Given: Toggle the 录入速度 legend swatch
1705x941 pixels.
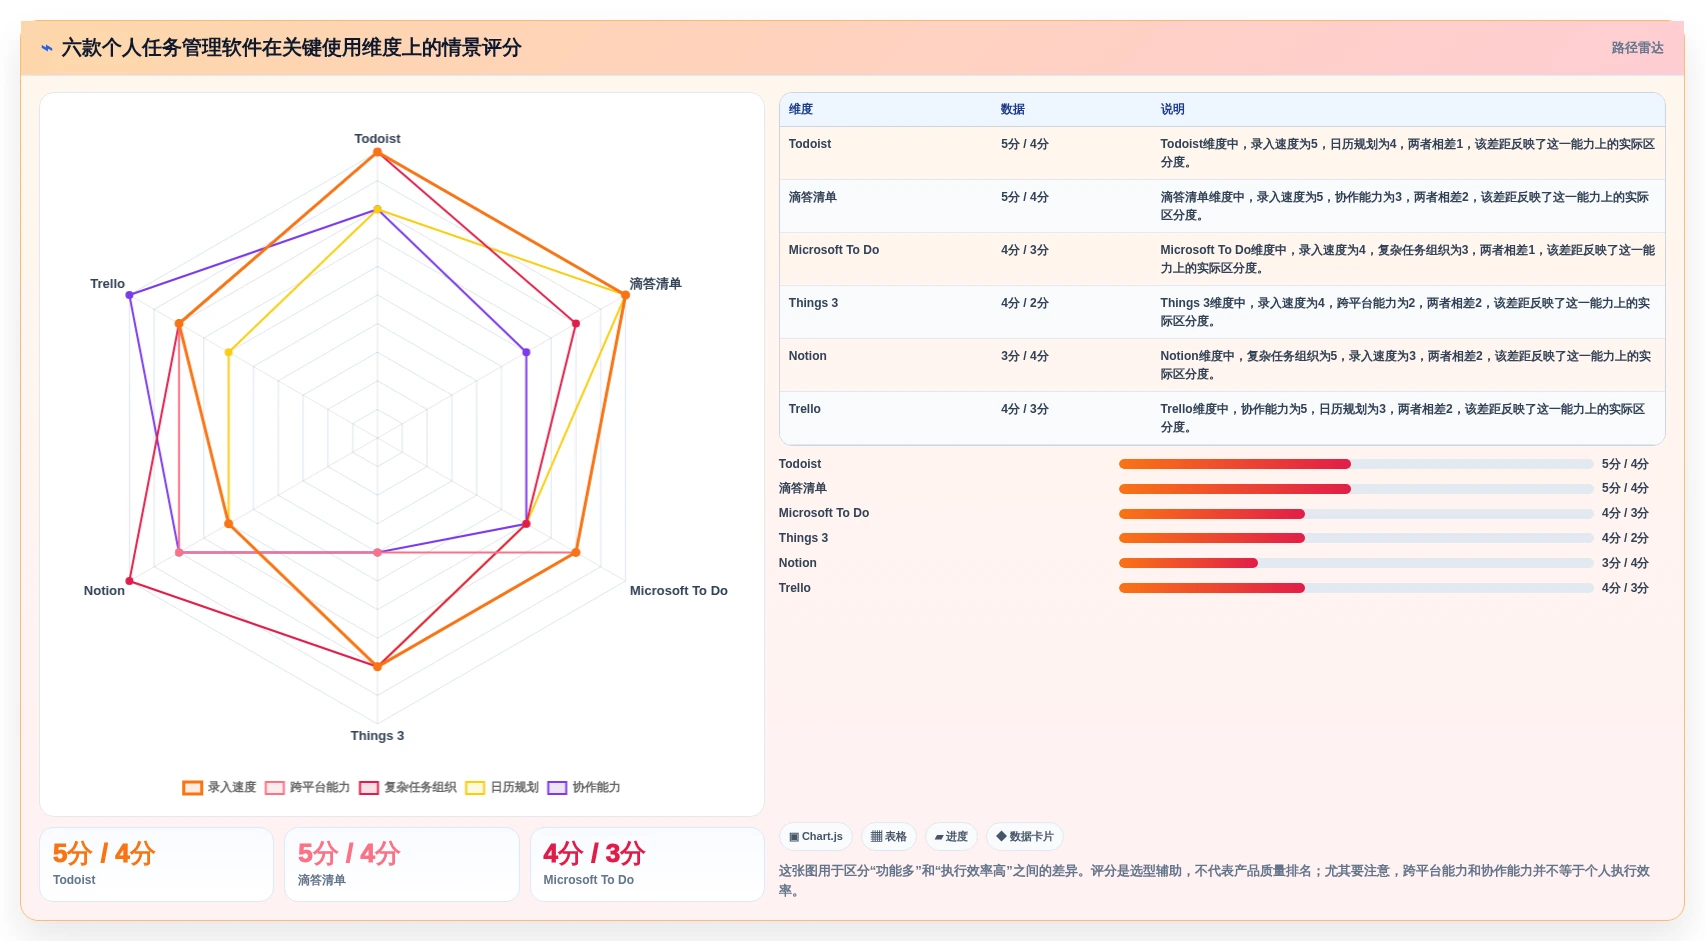Looking at the screenshot, I should [193, 788].
